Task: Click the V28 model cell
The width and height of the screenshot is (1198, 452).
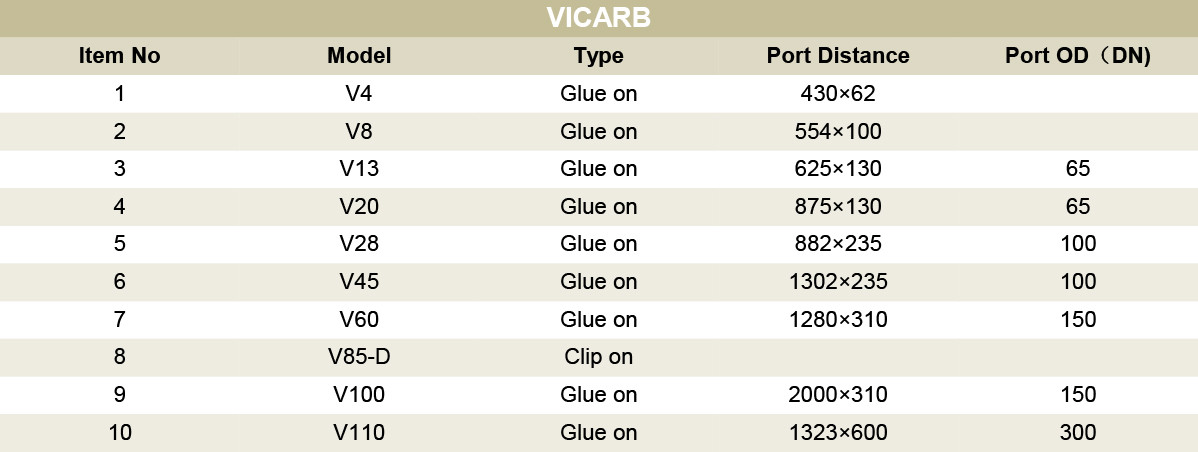Action: coord(359,244)
